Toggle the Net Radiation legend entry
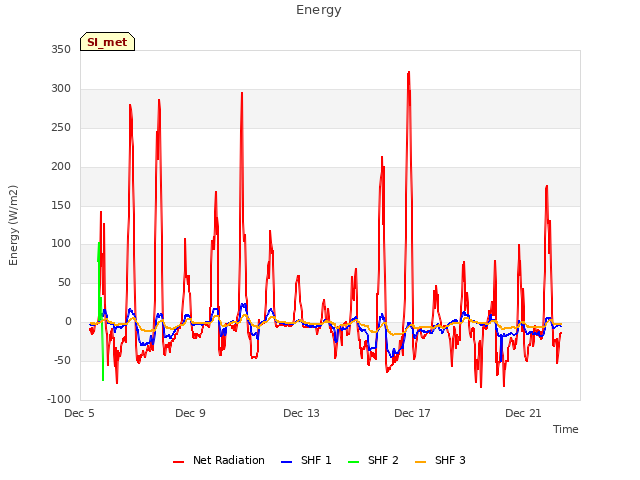 pyautogui.click(x=219, y=460)
